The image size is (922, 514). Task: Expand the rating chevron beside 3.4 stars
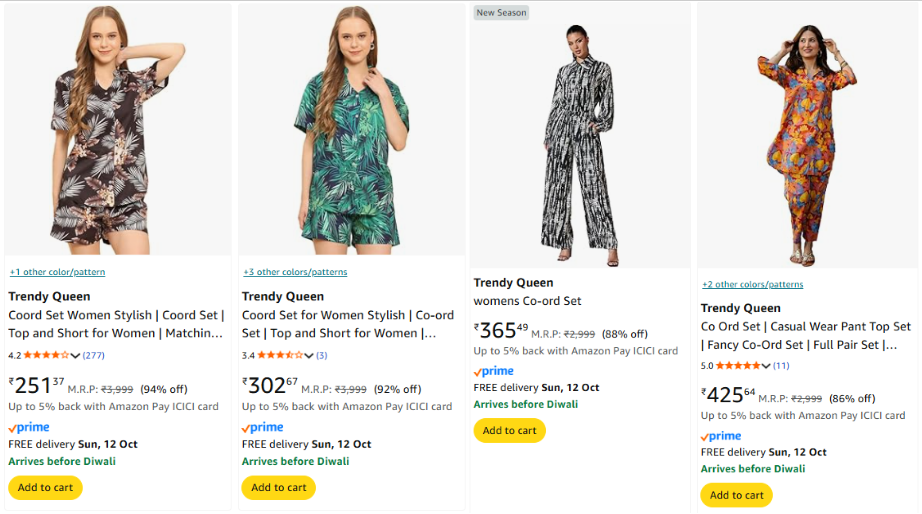(309, 356)
